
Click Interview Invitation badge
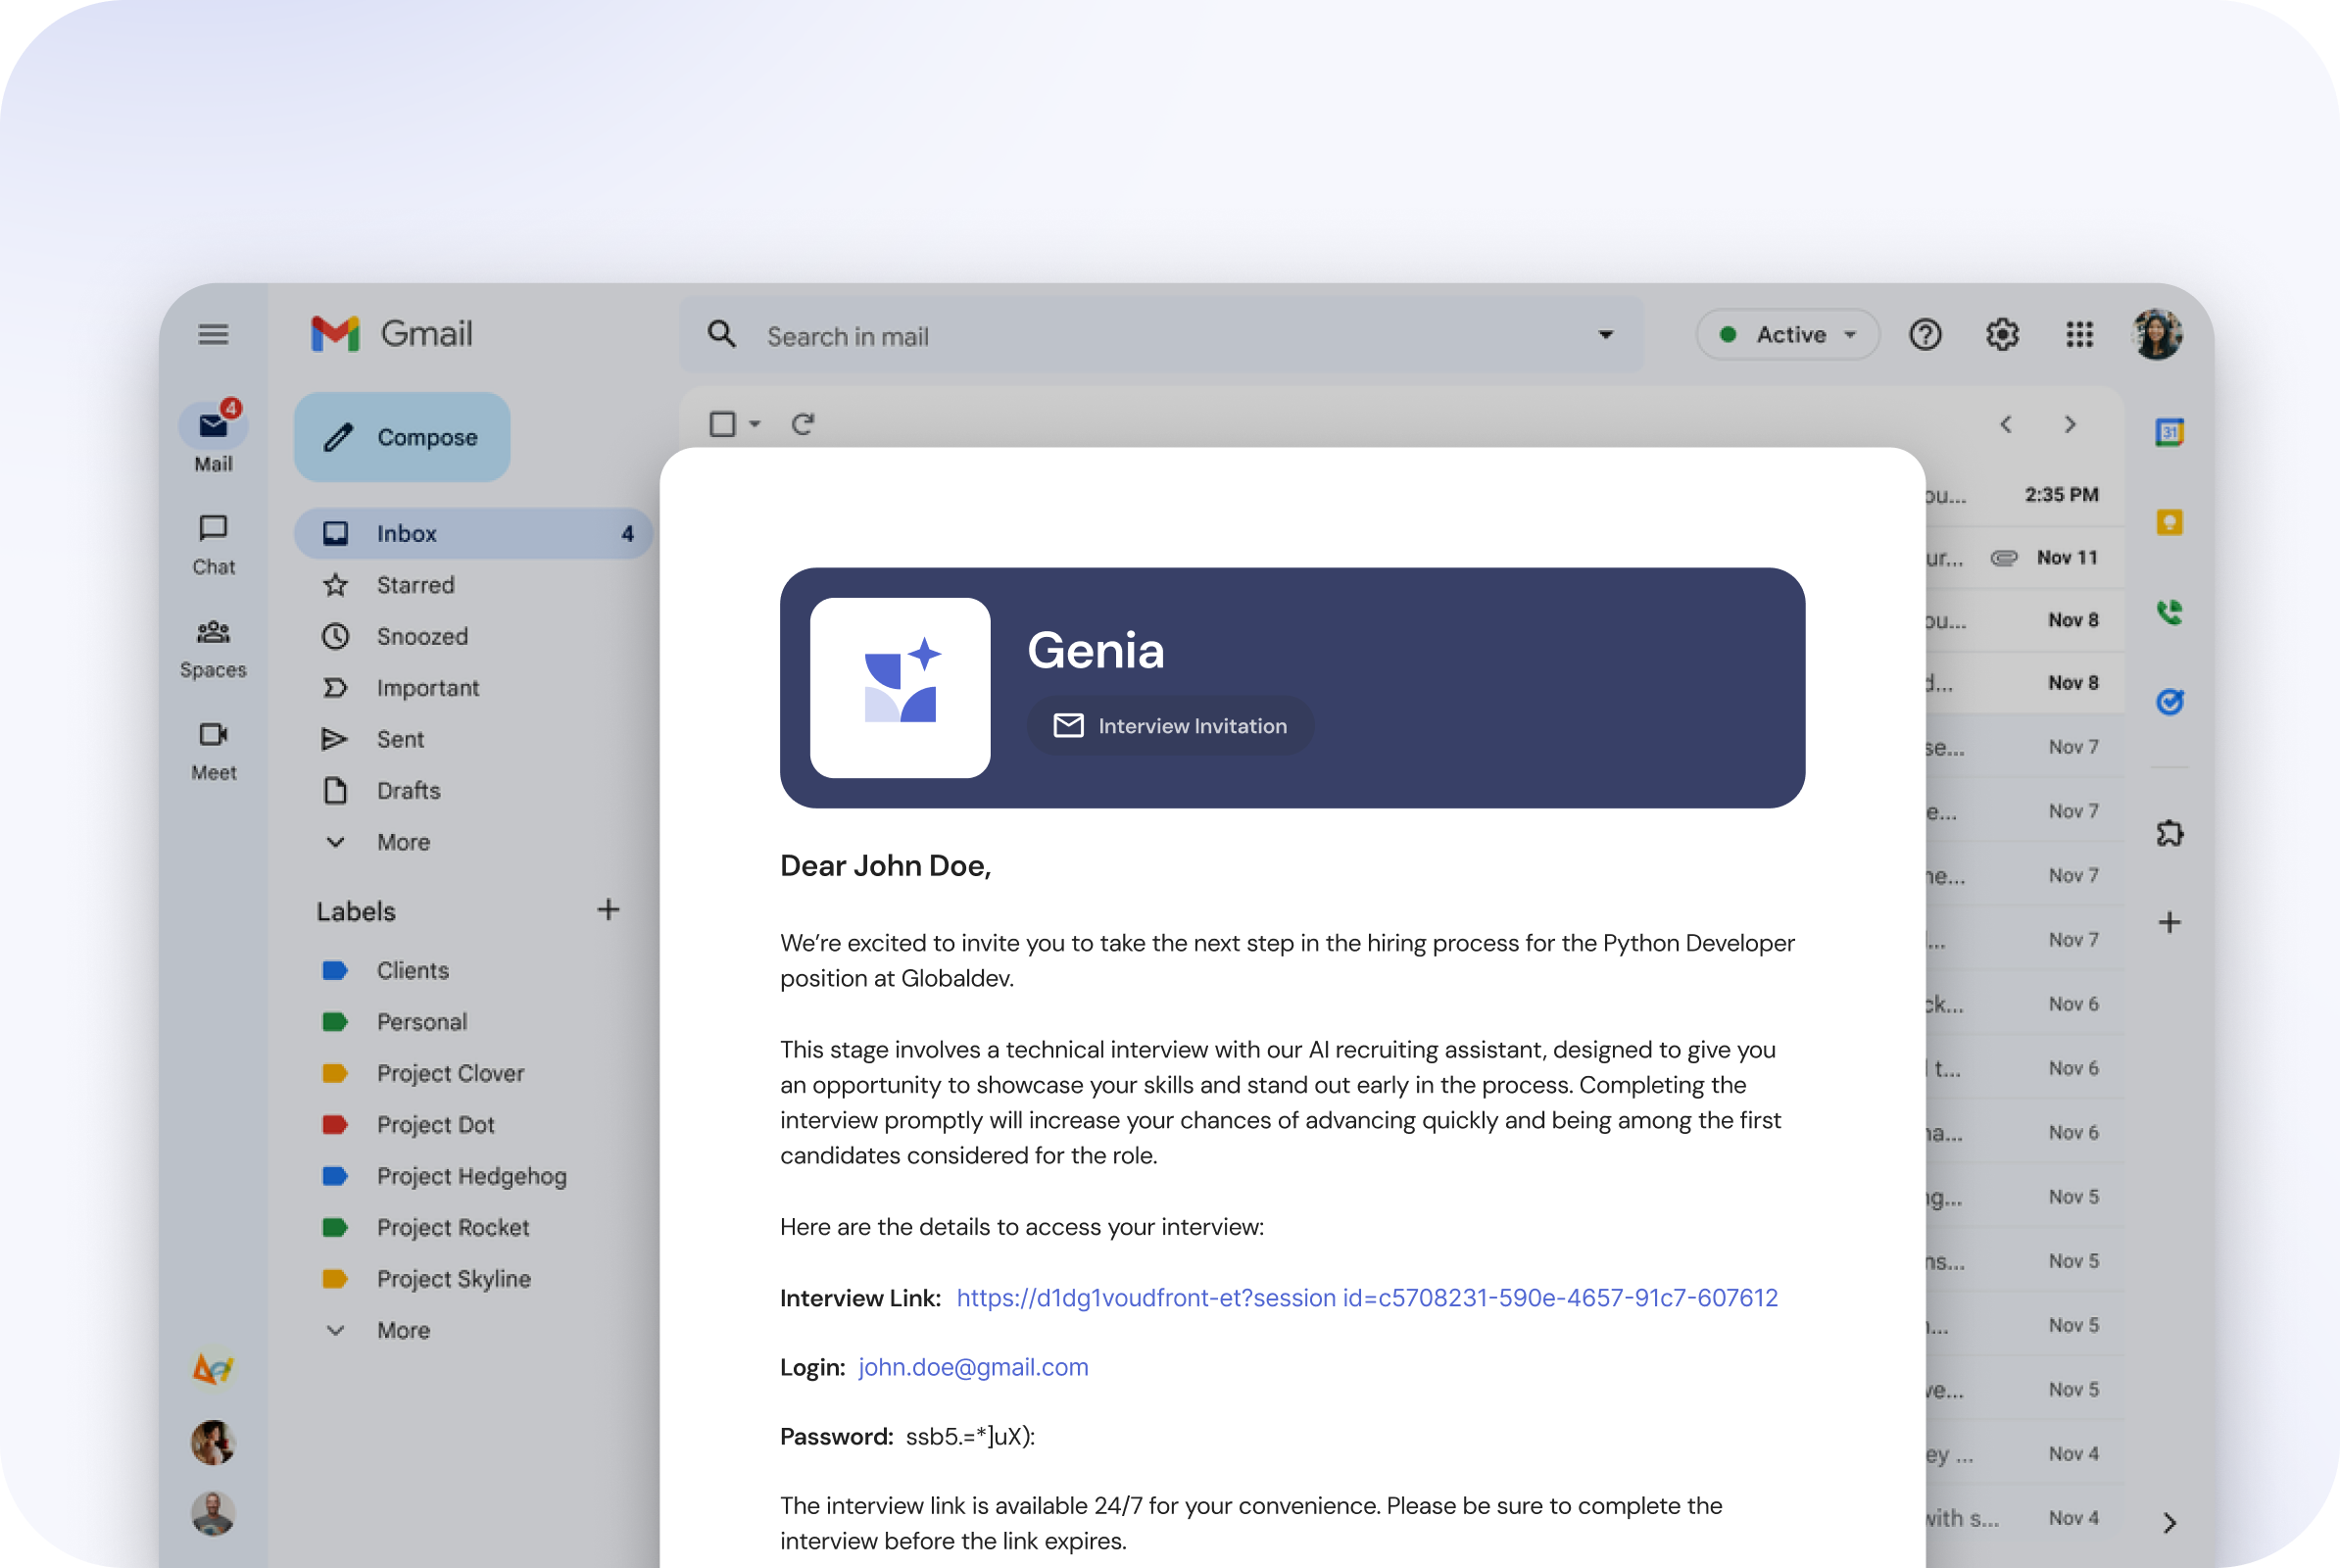click(x=1170, y=726)
